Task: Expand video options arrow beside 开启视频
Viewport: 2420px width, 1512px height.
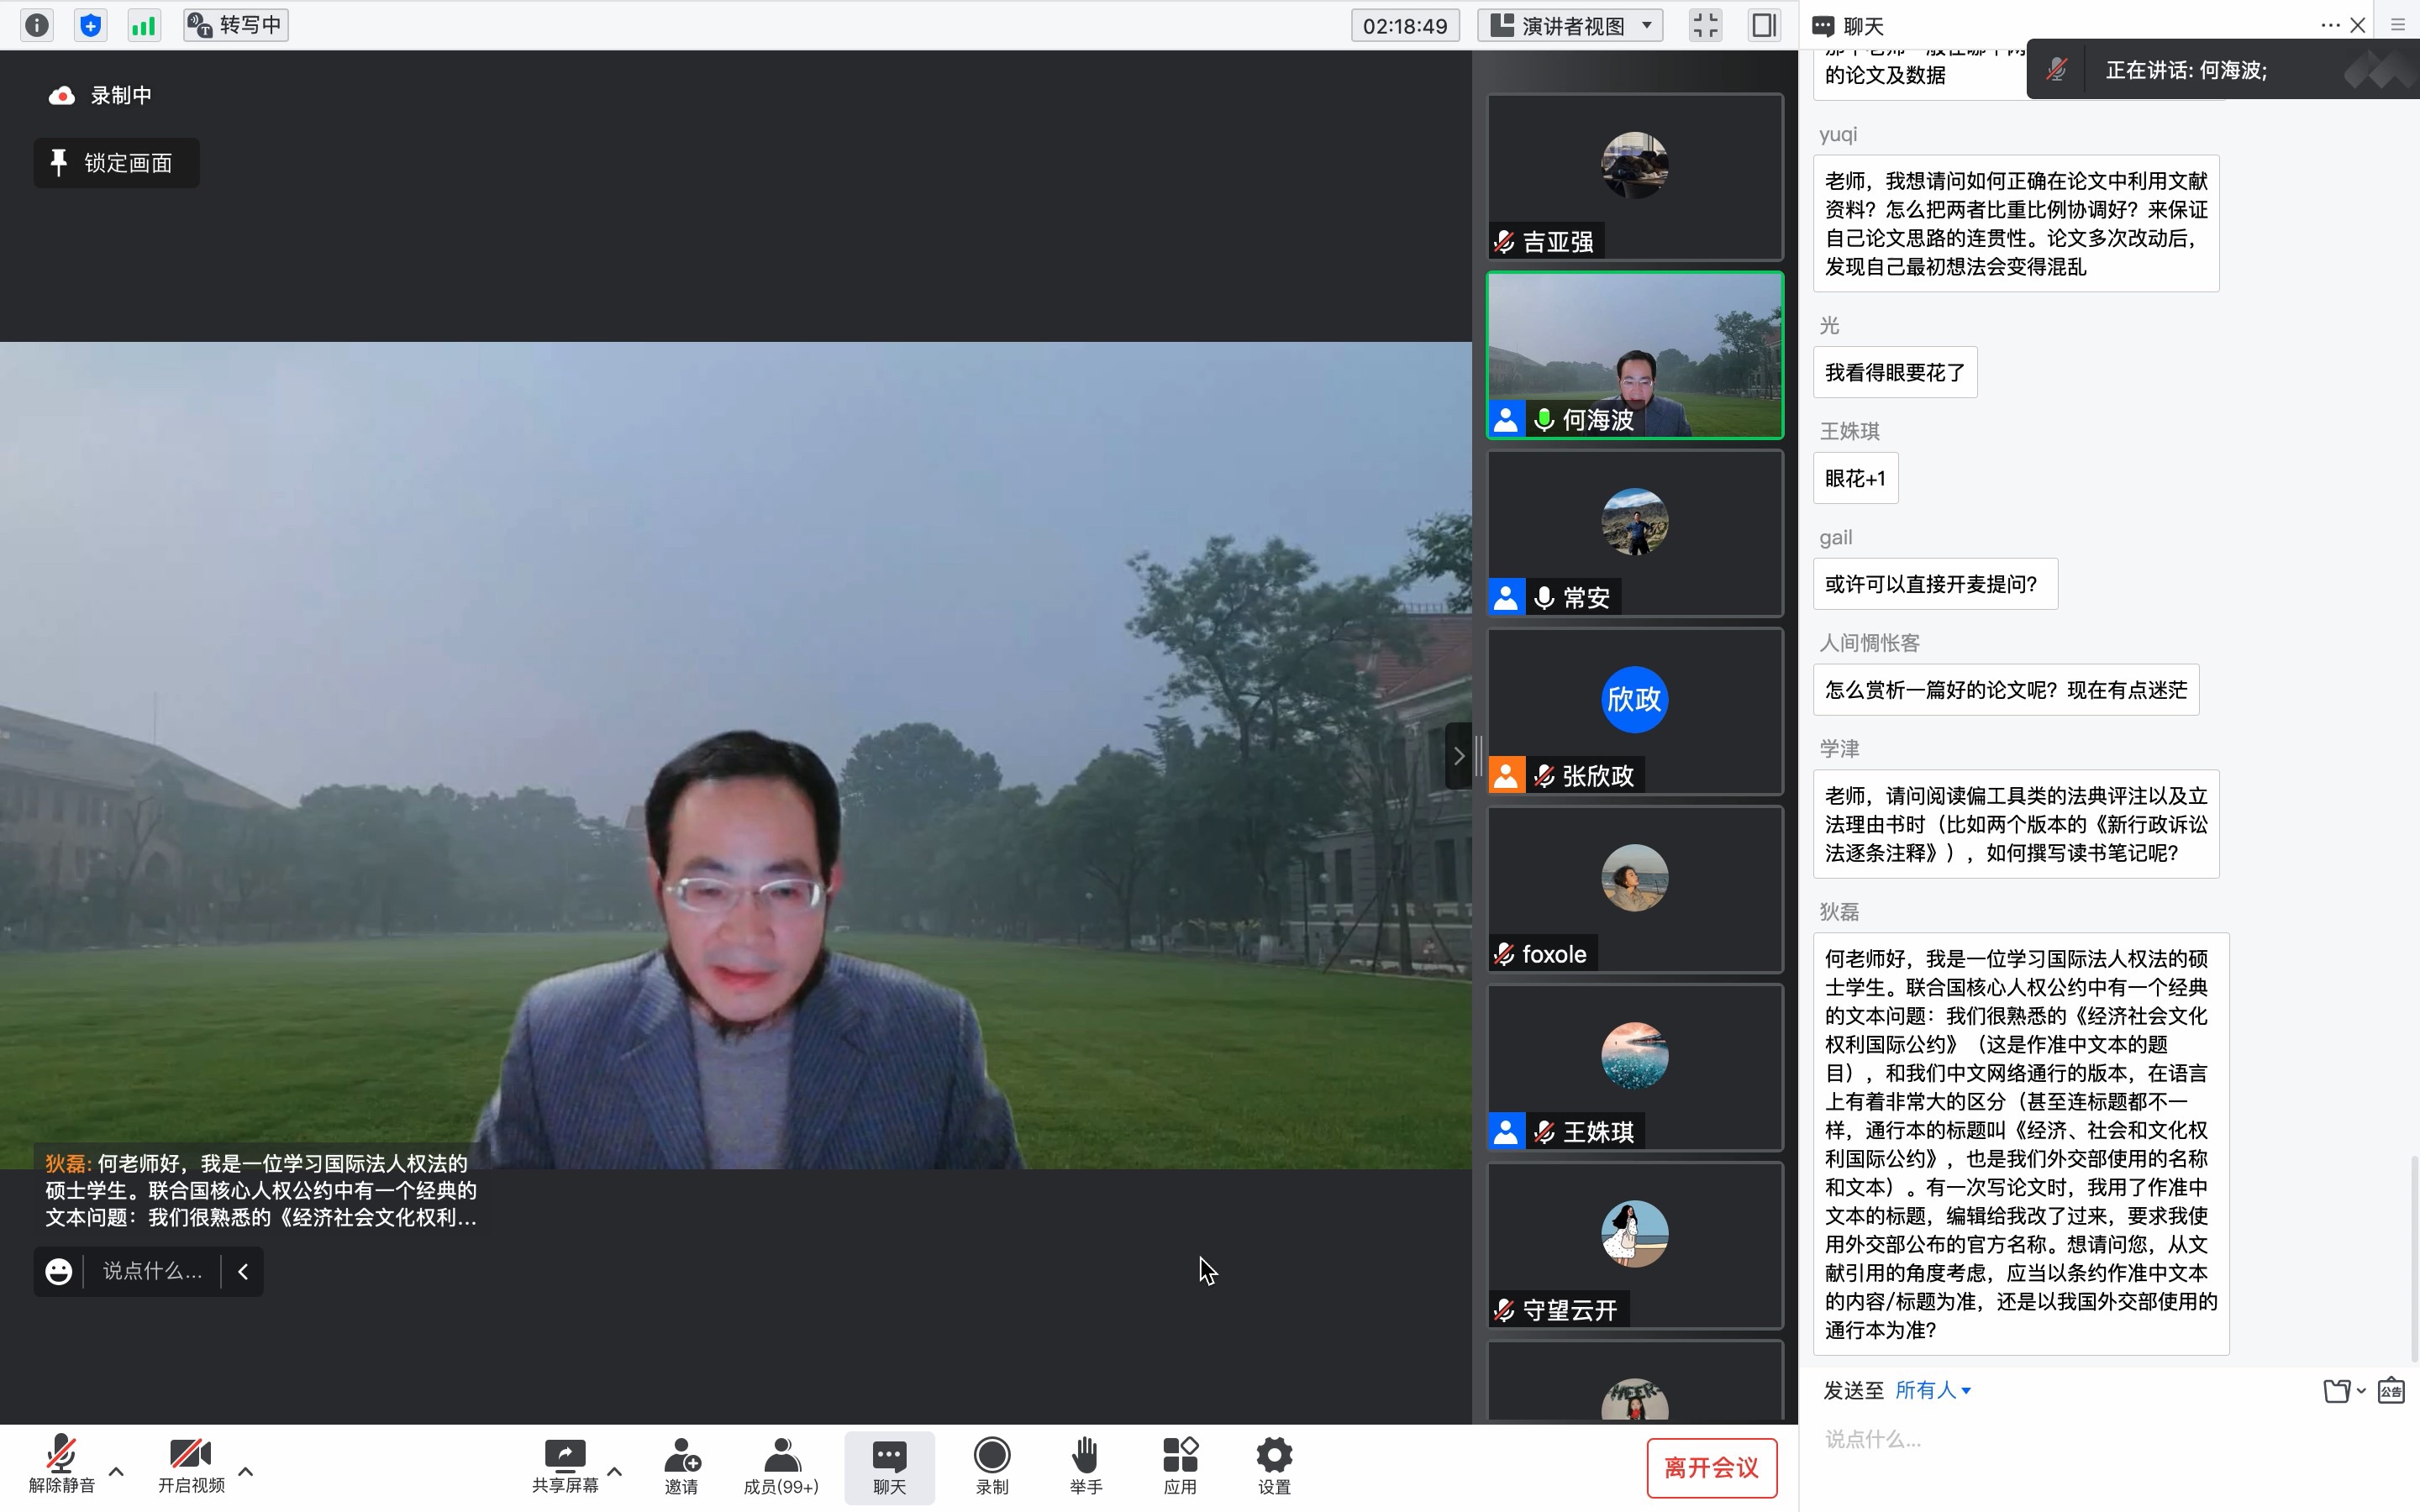Action: coord(246,1471)
